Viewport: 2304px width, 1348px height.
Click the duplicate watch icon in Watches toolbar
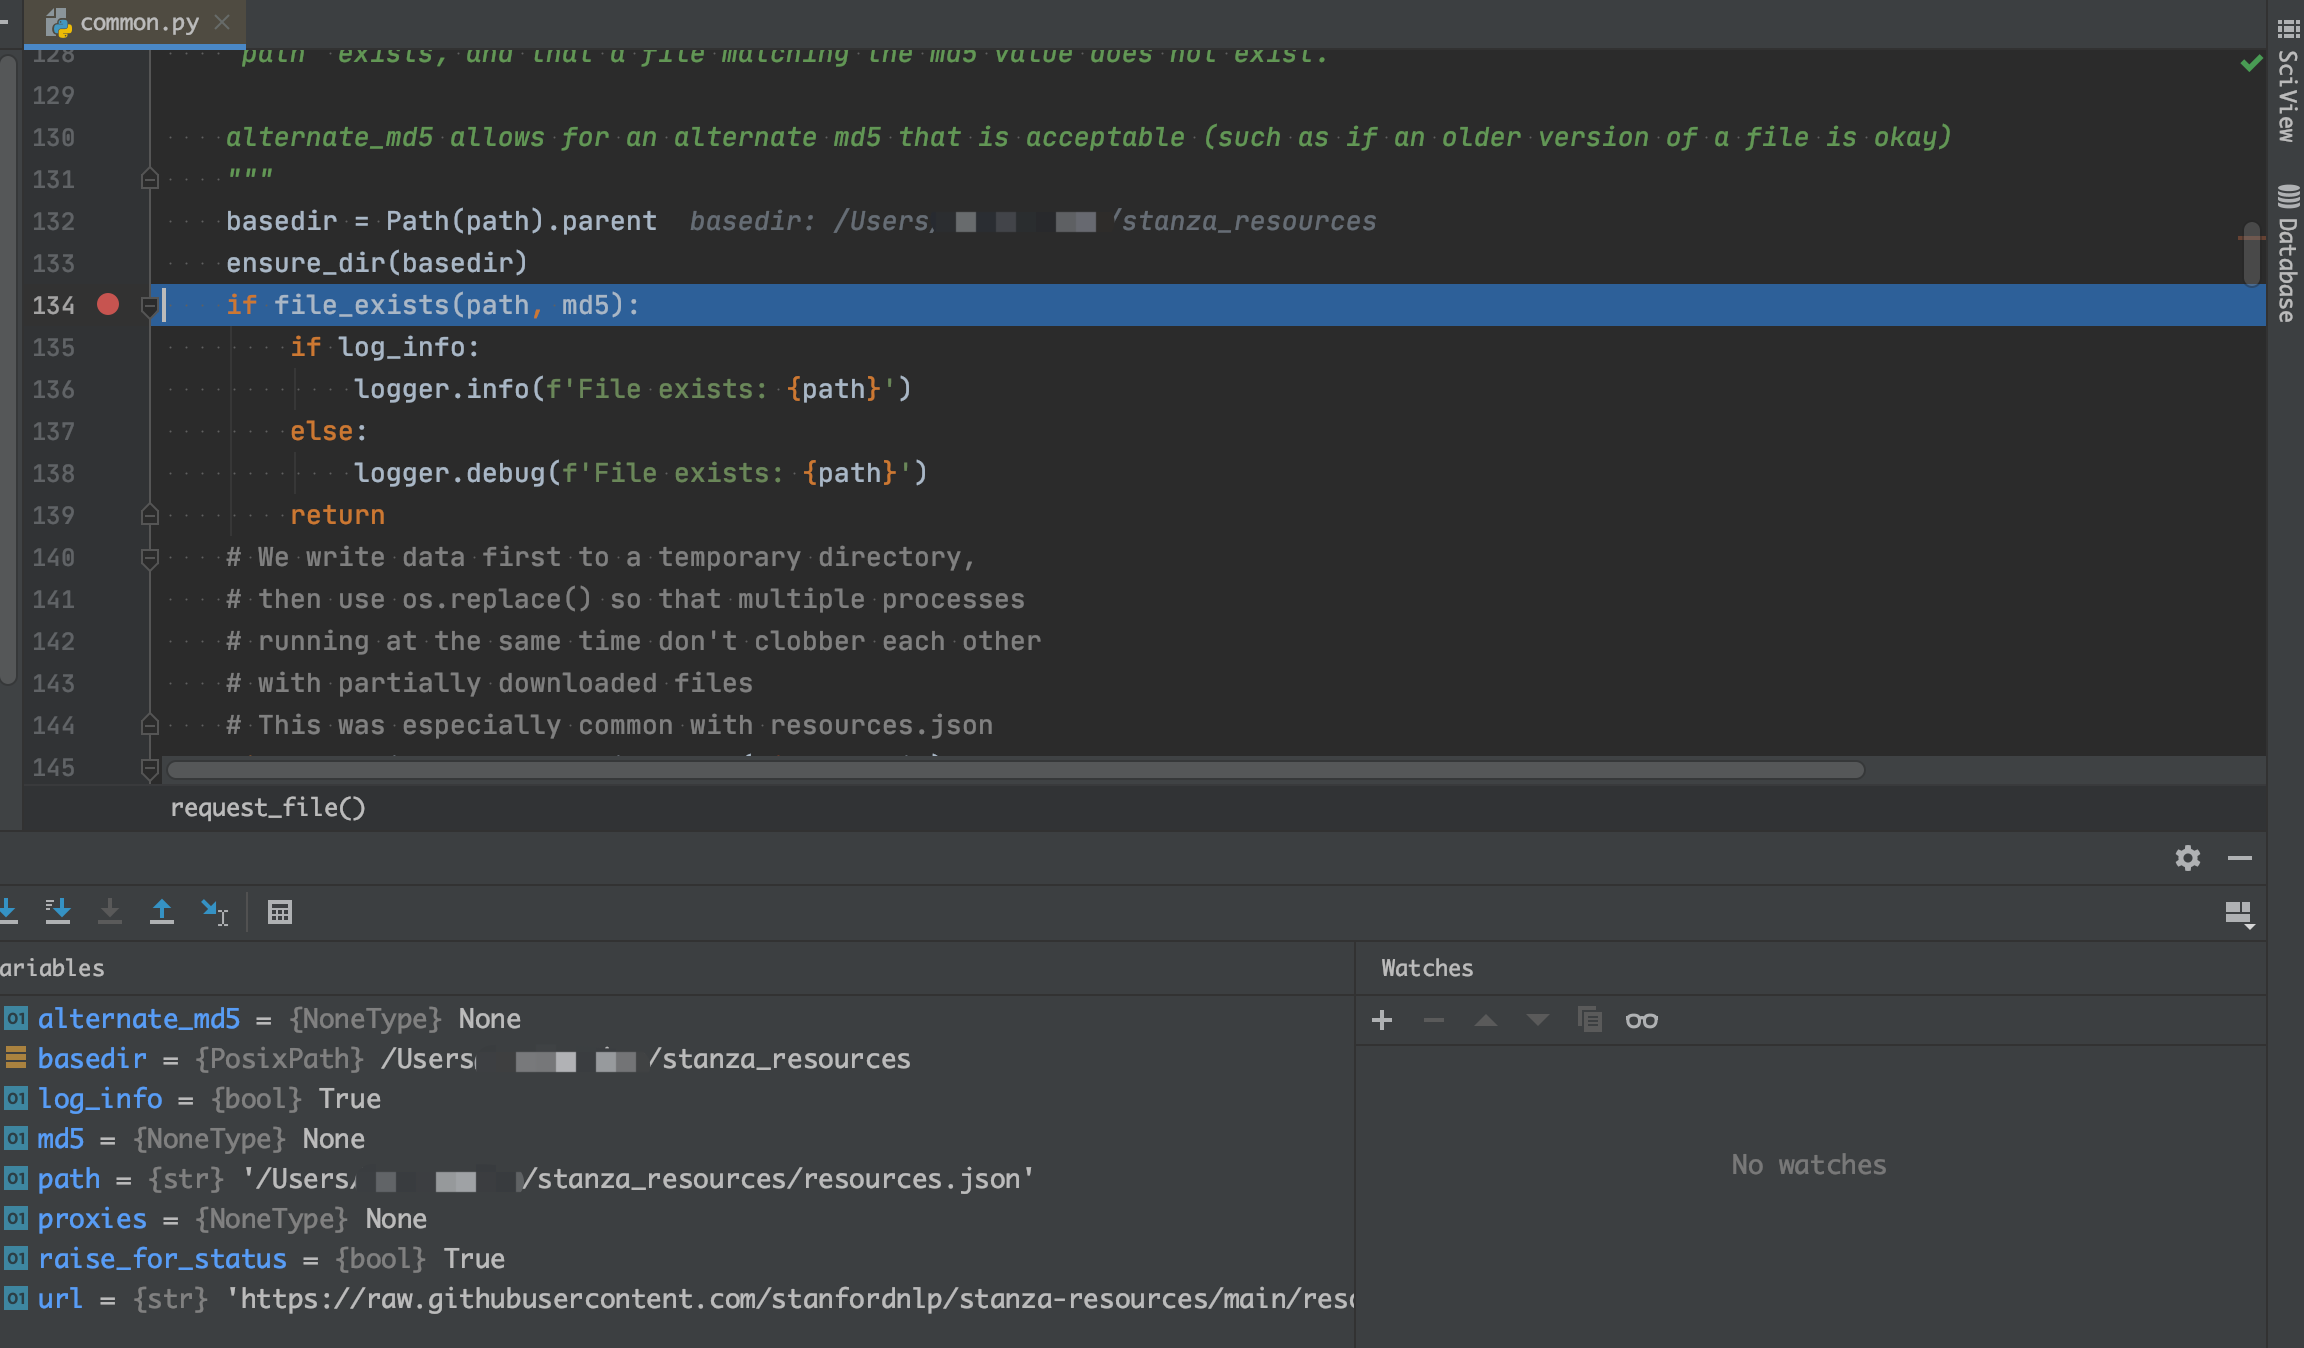(1589, 1020)
